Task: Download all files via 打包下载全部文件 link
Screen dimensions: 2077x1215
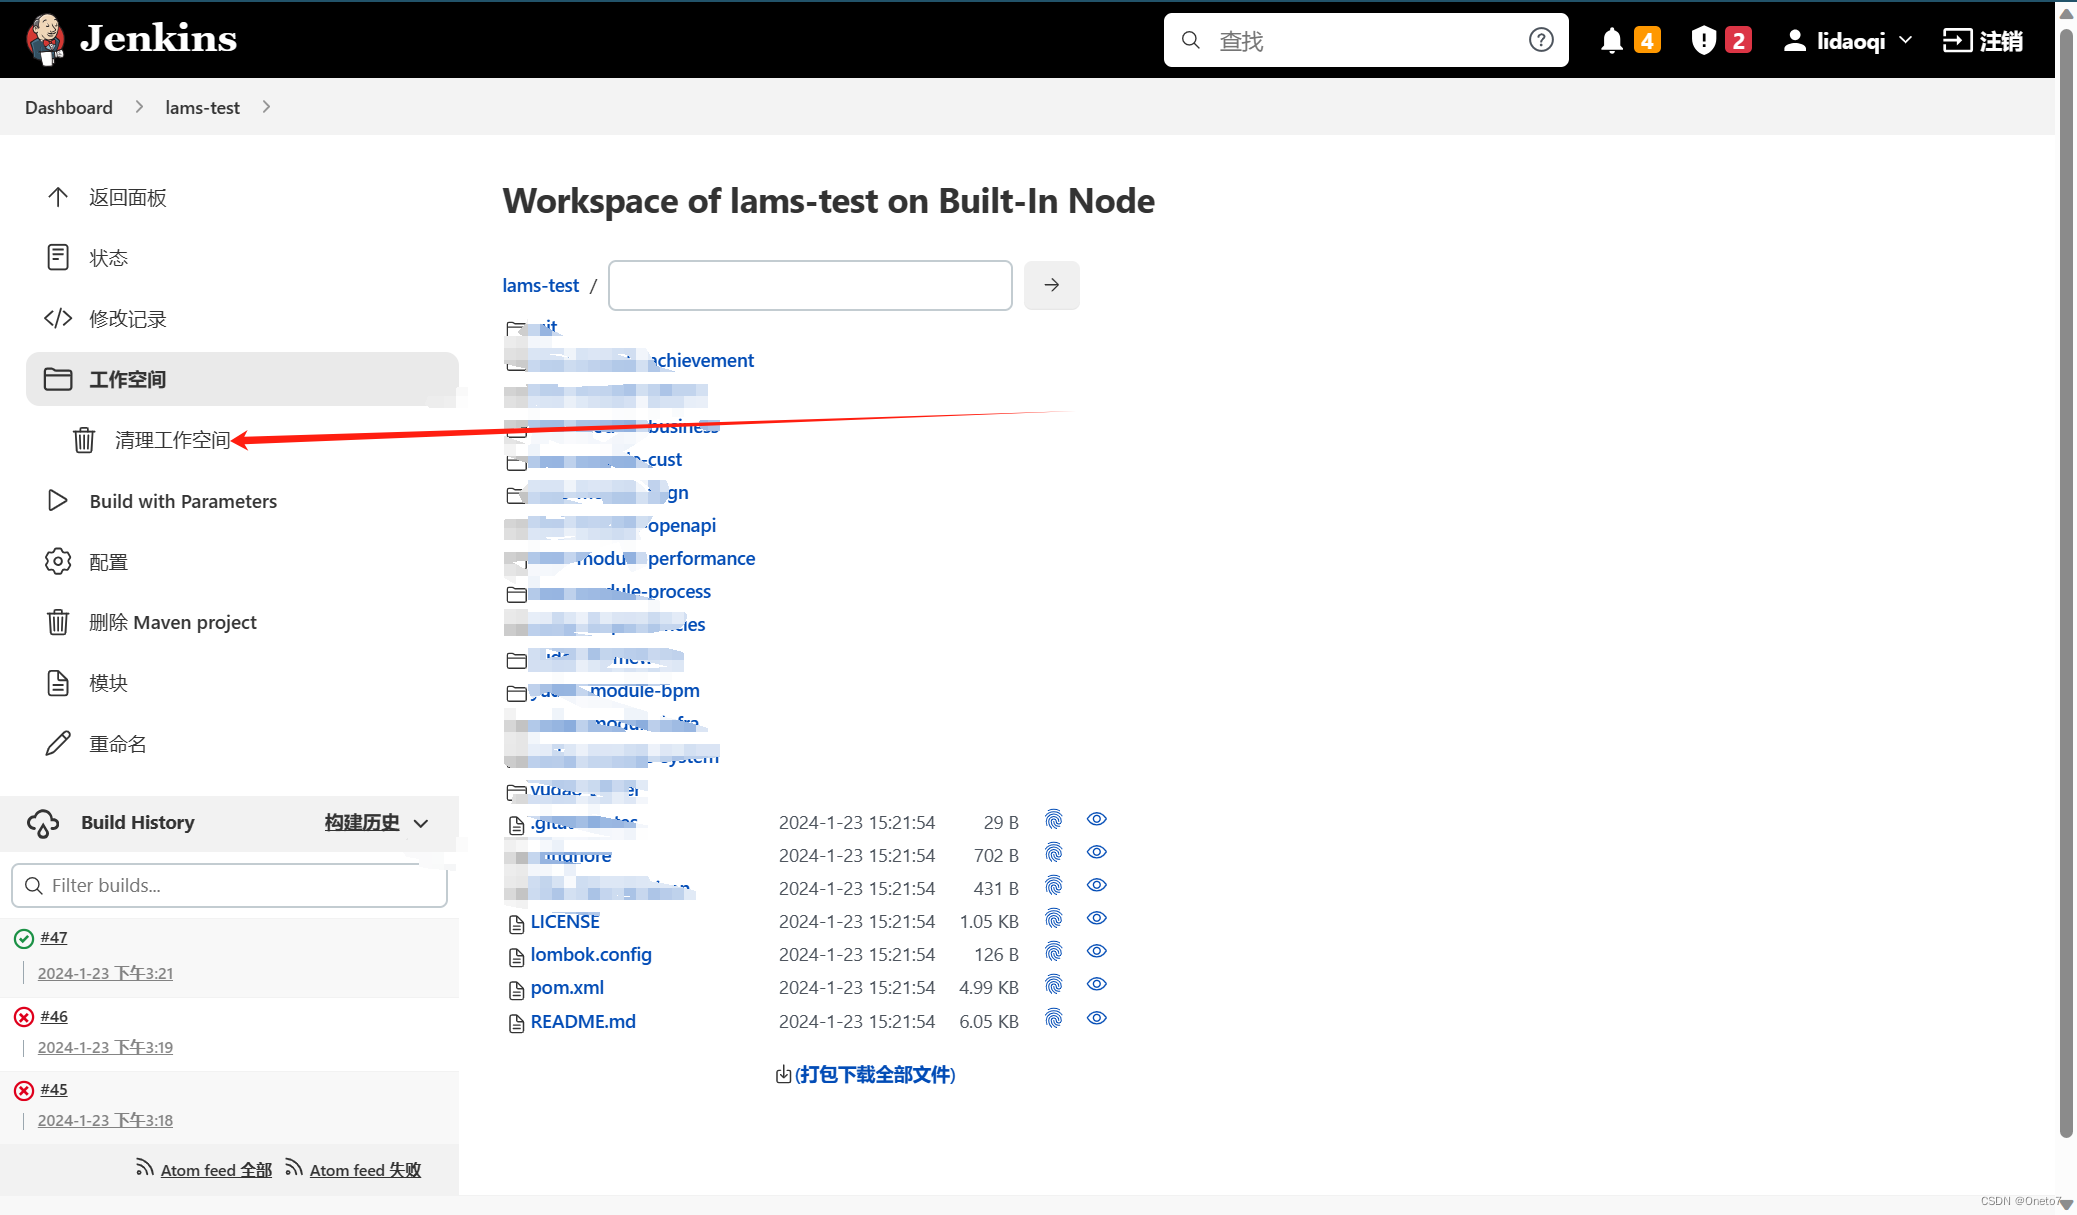Action: [875, 1074]
